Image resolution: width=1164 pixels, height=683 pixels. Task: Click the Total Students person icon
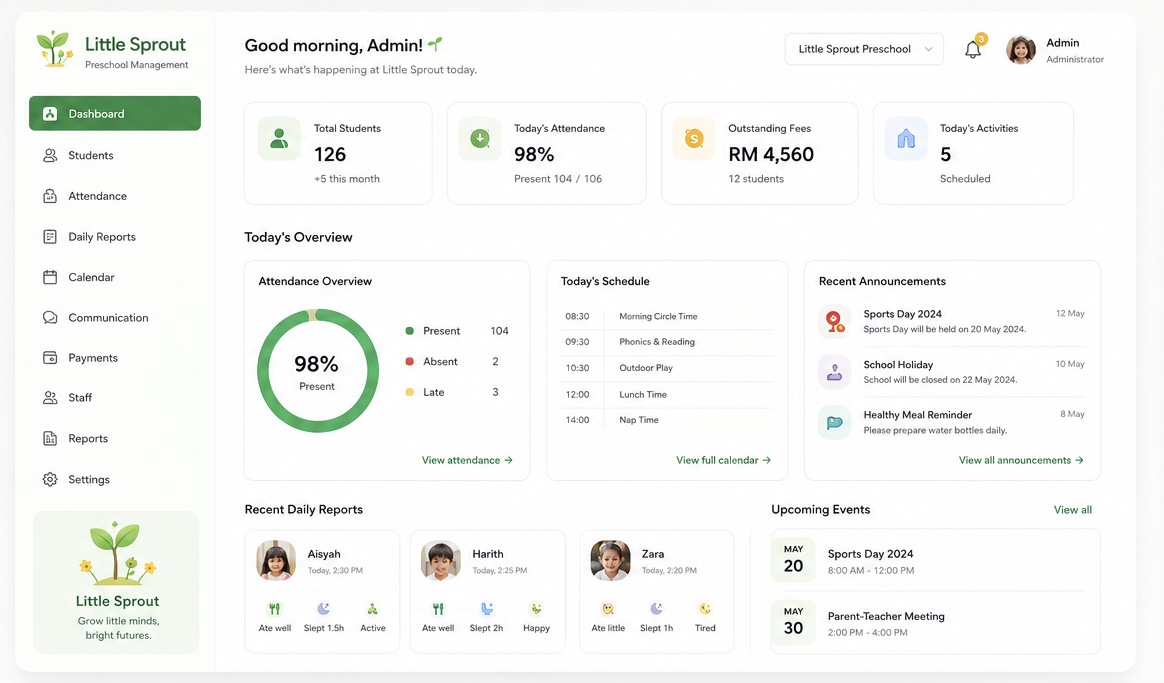tap(279, 139)
